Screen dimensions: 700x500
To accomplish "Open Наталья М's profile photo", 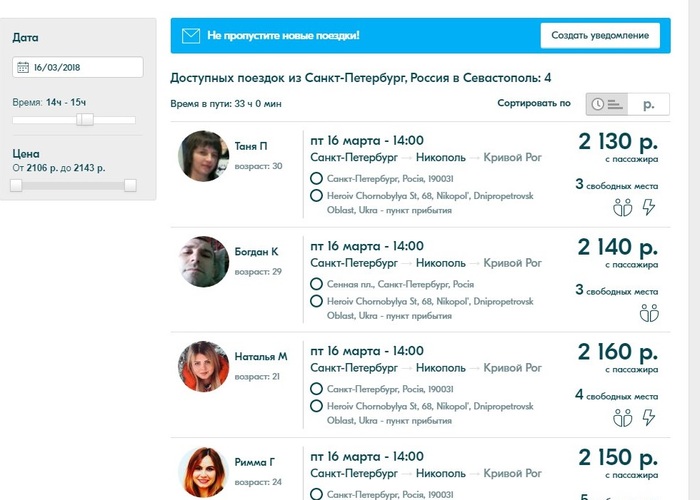I will pyautogui.click(x=203, y=367).
